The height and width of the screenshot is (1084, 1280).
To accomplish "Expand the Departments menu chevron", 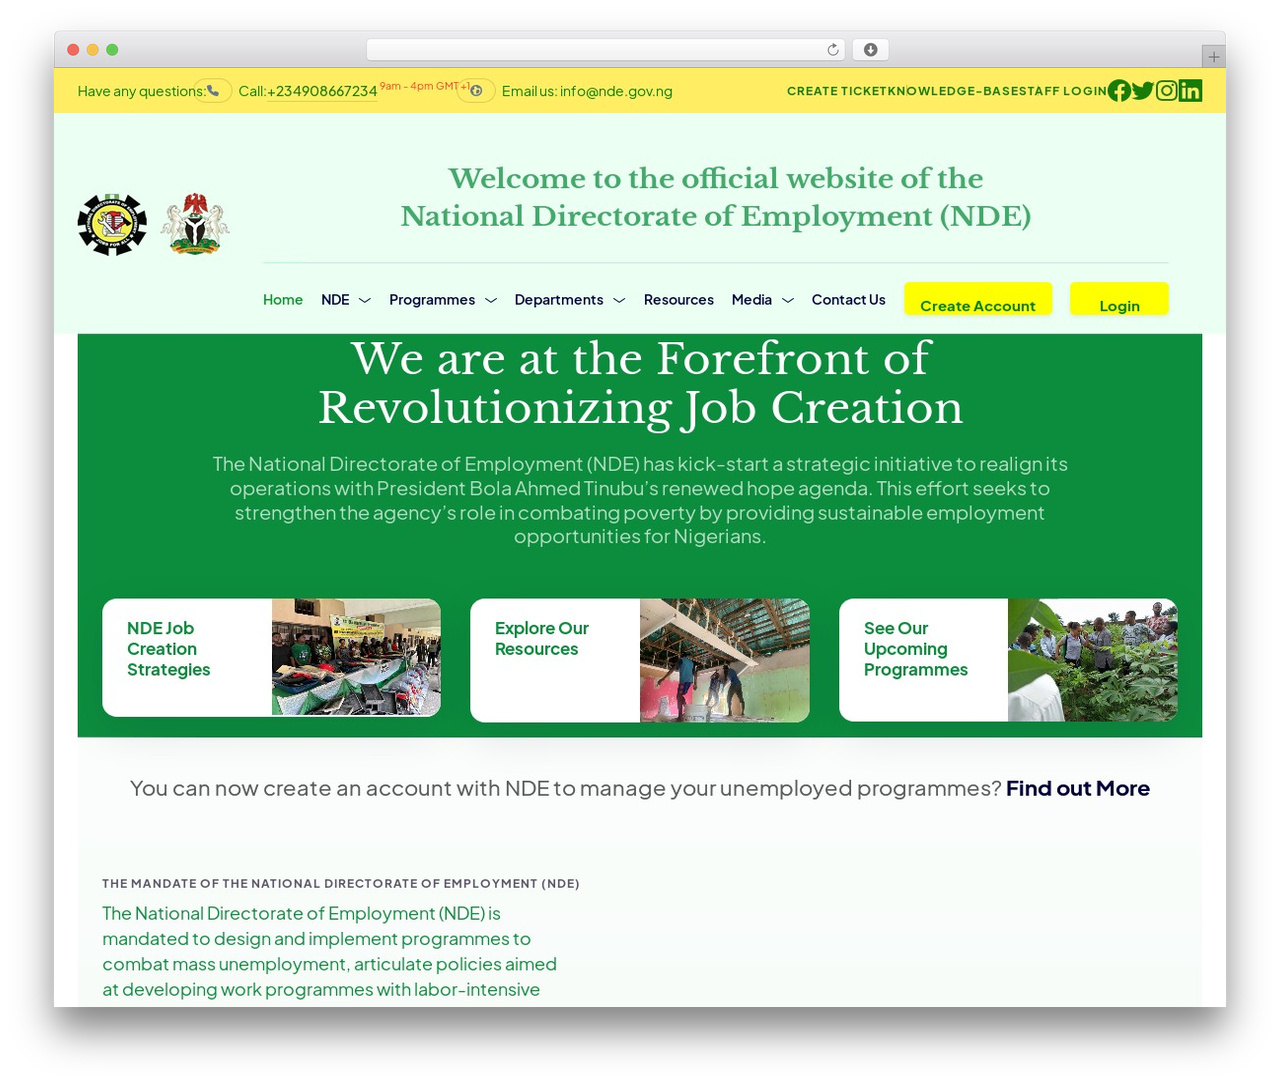I will pyautogui.click(x=619, y=300).
